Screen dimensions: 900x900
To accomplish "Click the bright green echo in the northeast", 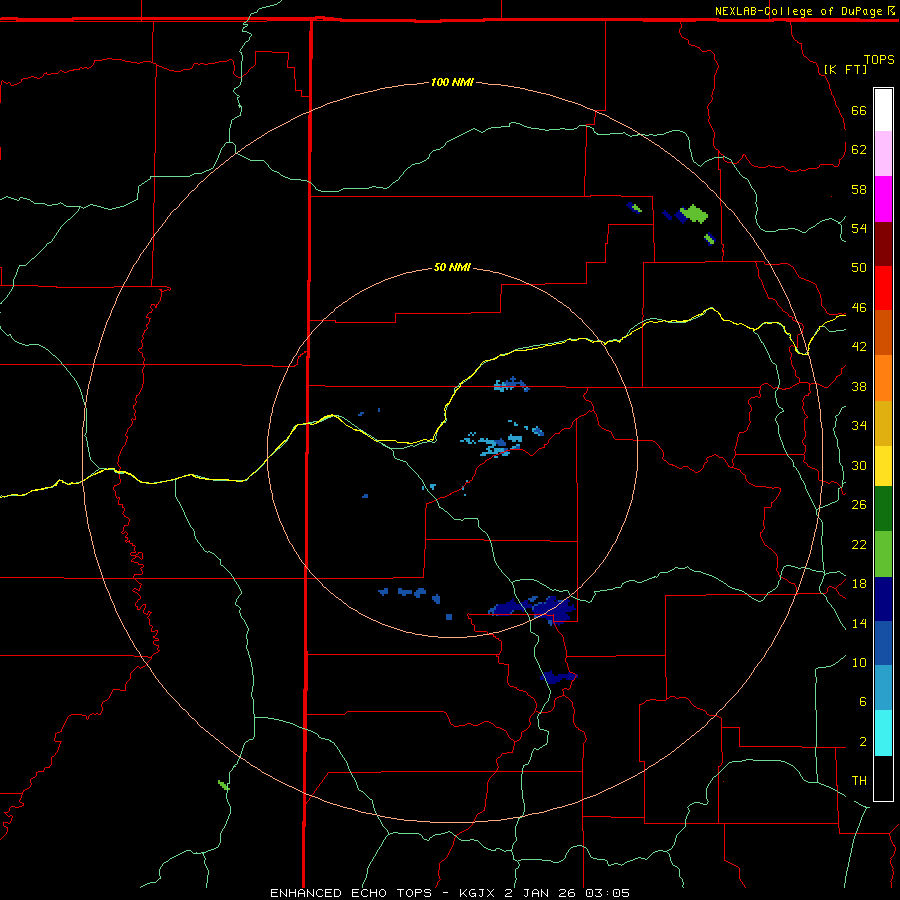I will tap(695, 214).
